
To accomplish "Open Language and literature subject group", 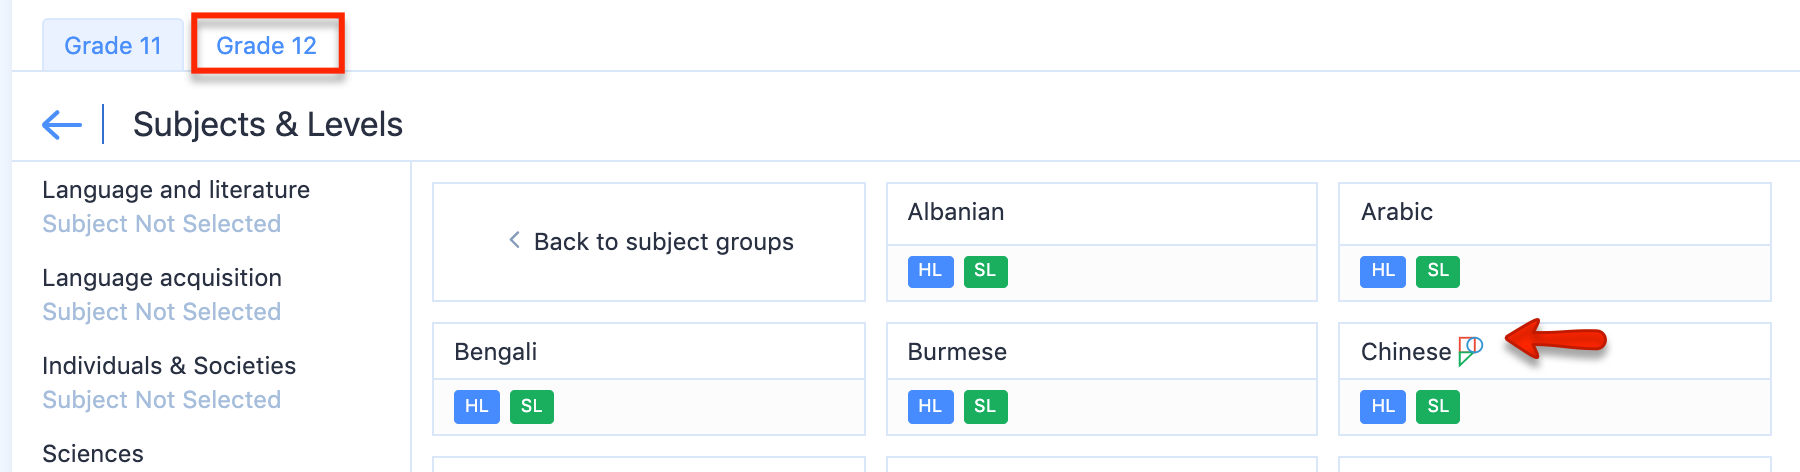I will click(176, 190).
